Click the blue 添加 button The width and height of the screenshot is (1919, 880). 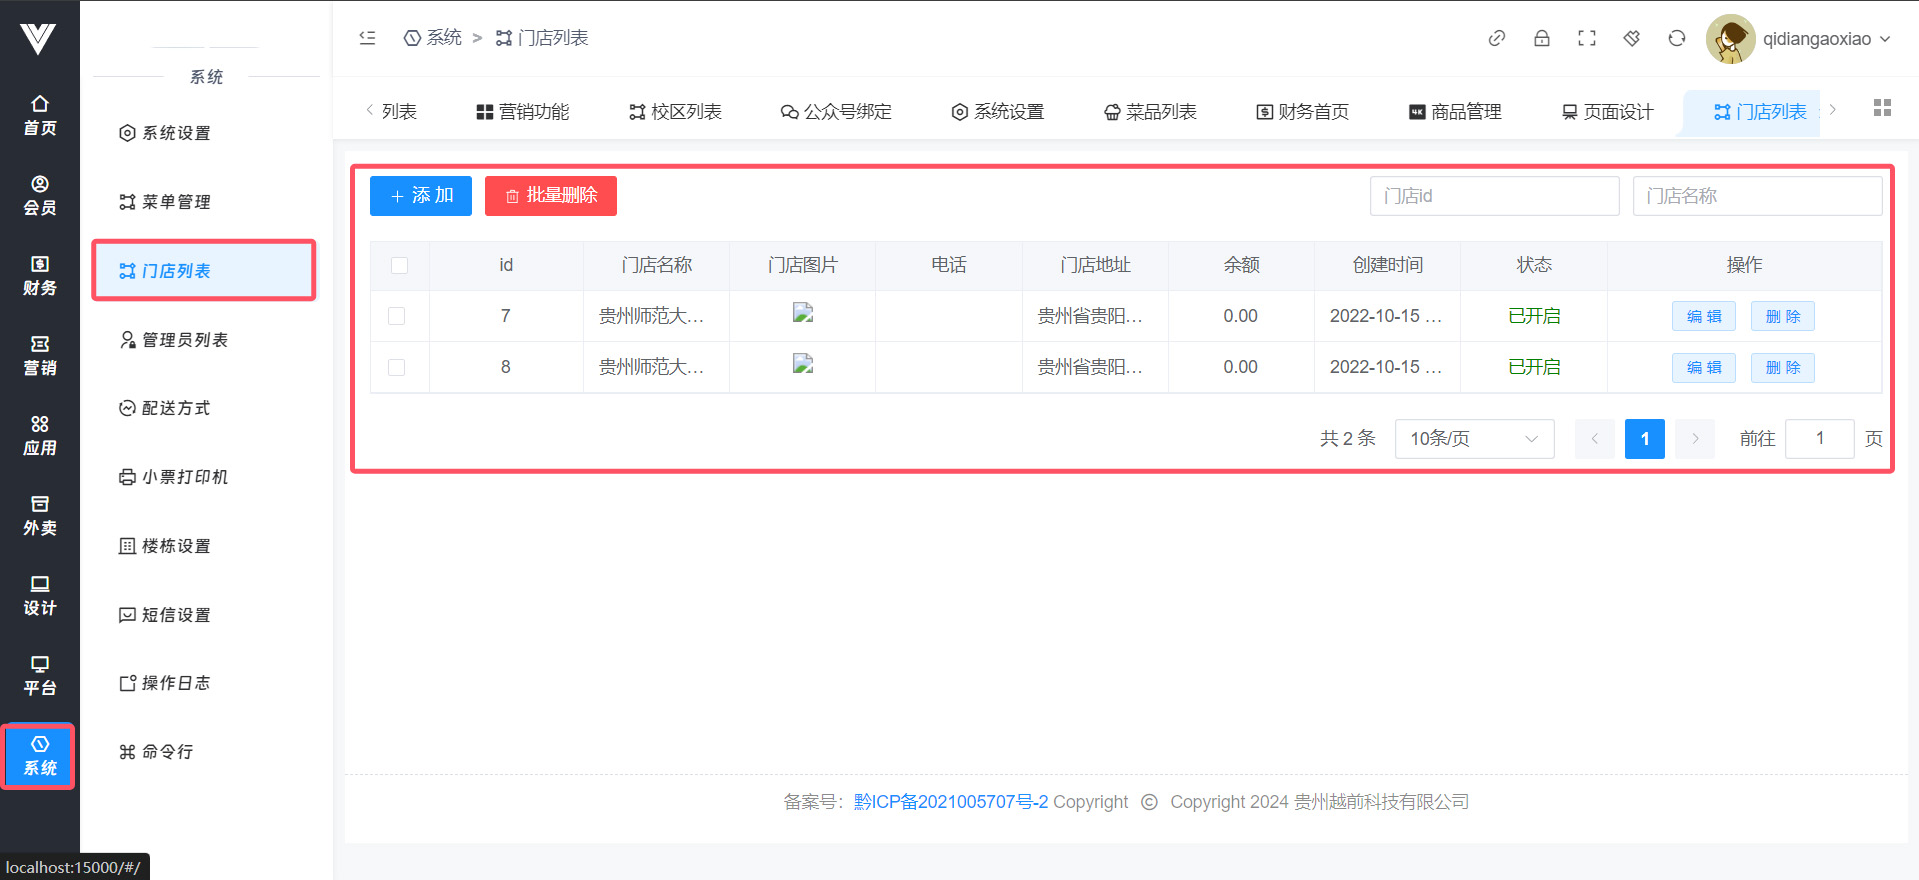[421, 196]
